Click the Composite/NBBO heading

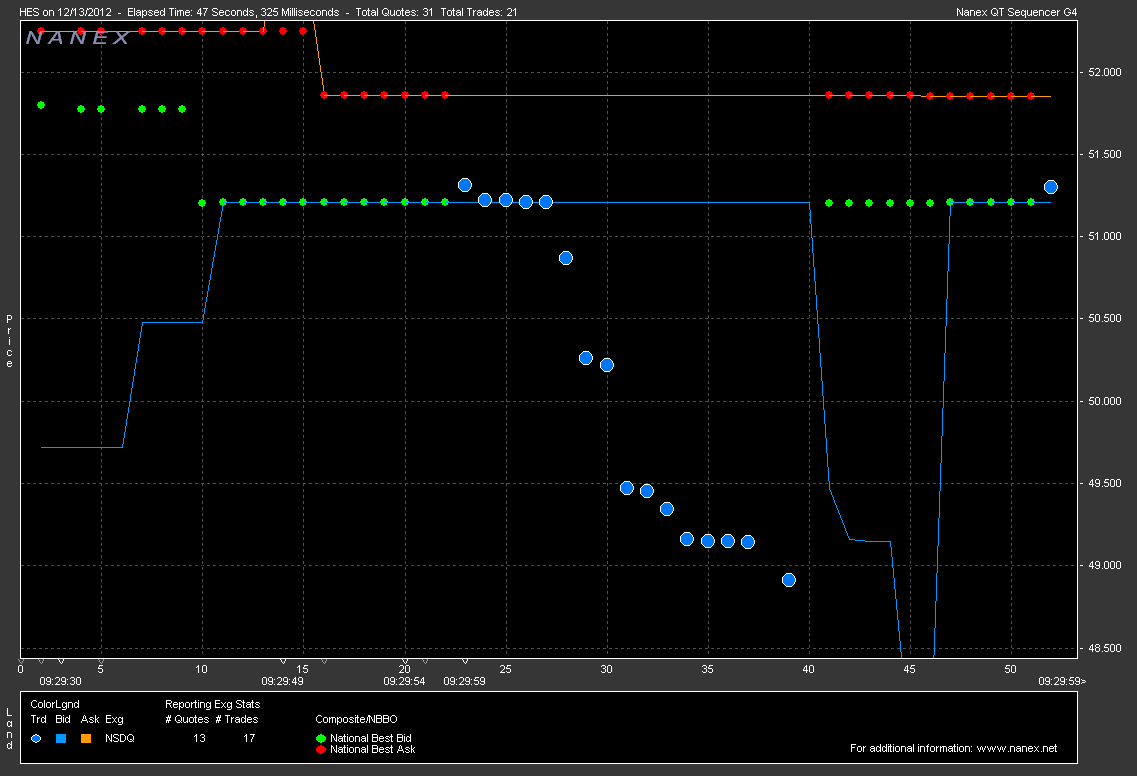coord(356,719)
